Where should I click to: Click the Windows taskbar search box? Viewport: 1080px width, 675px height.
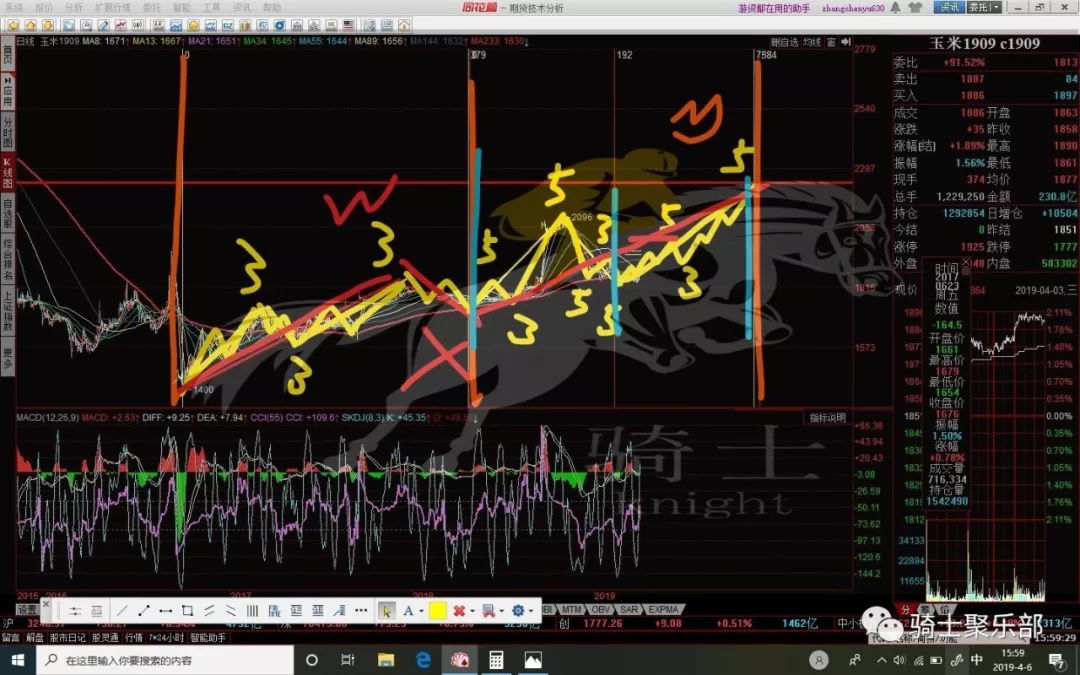pyautogui.click(x=165, y=661)
